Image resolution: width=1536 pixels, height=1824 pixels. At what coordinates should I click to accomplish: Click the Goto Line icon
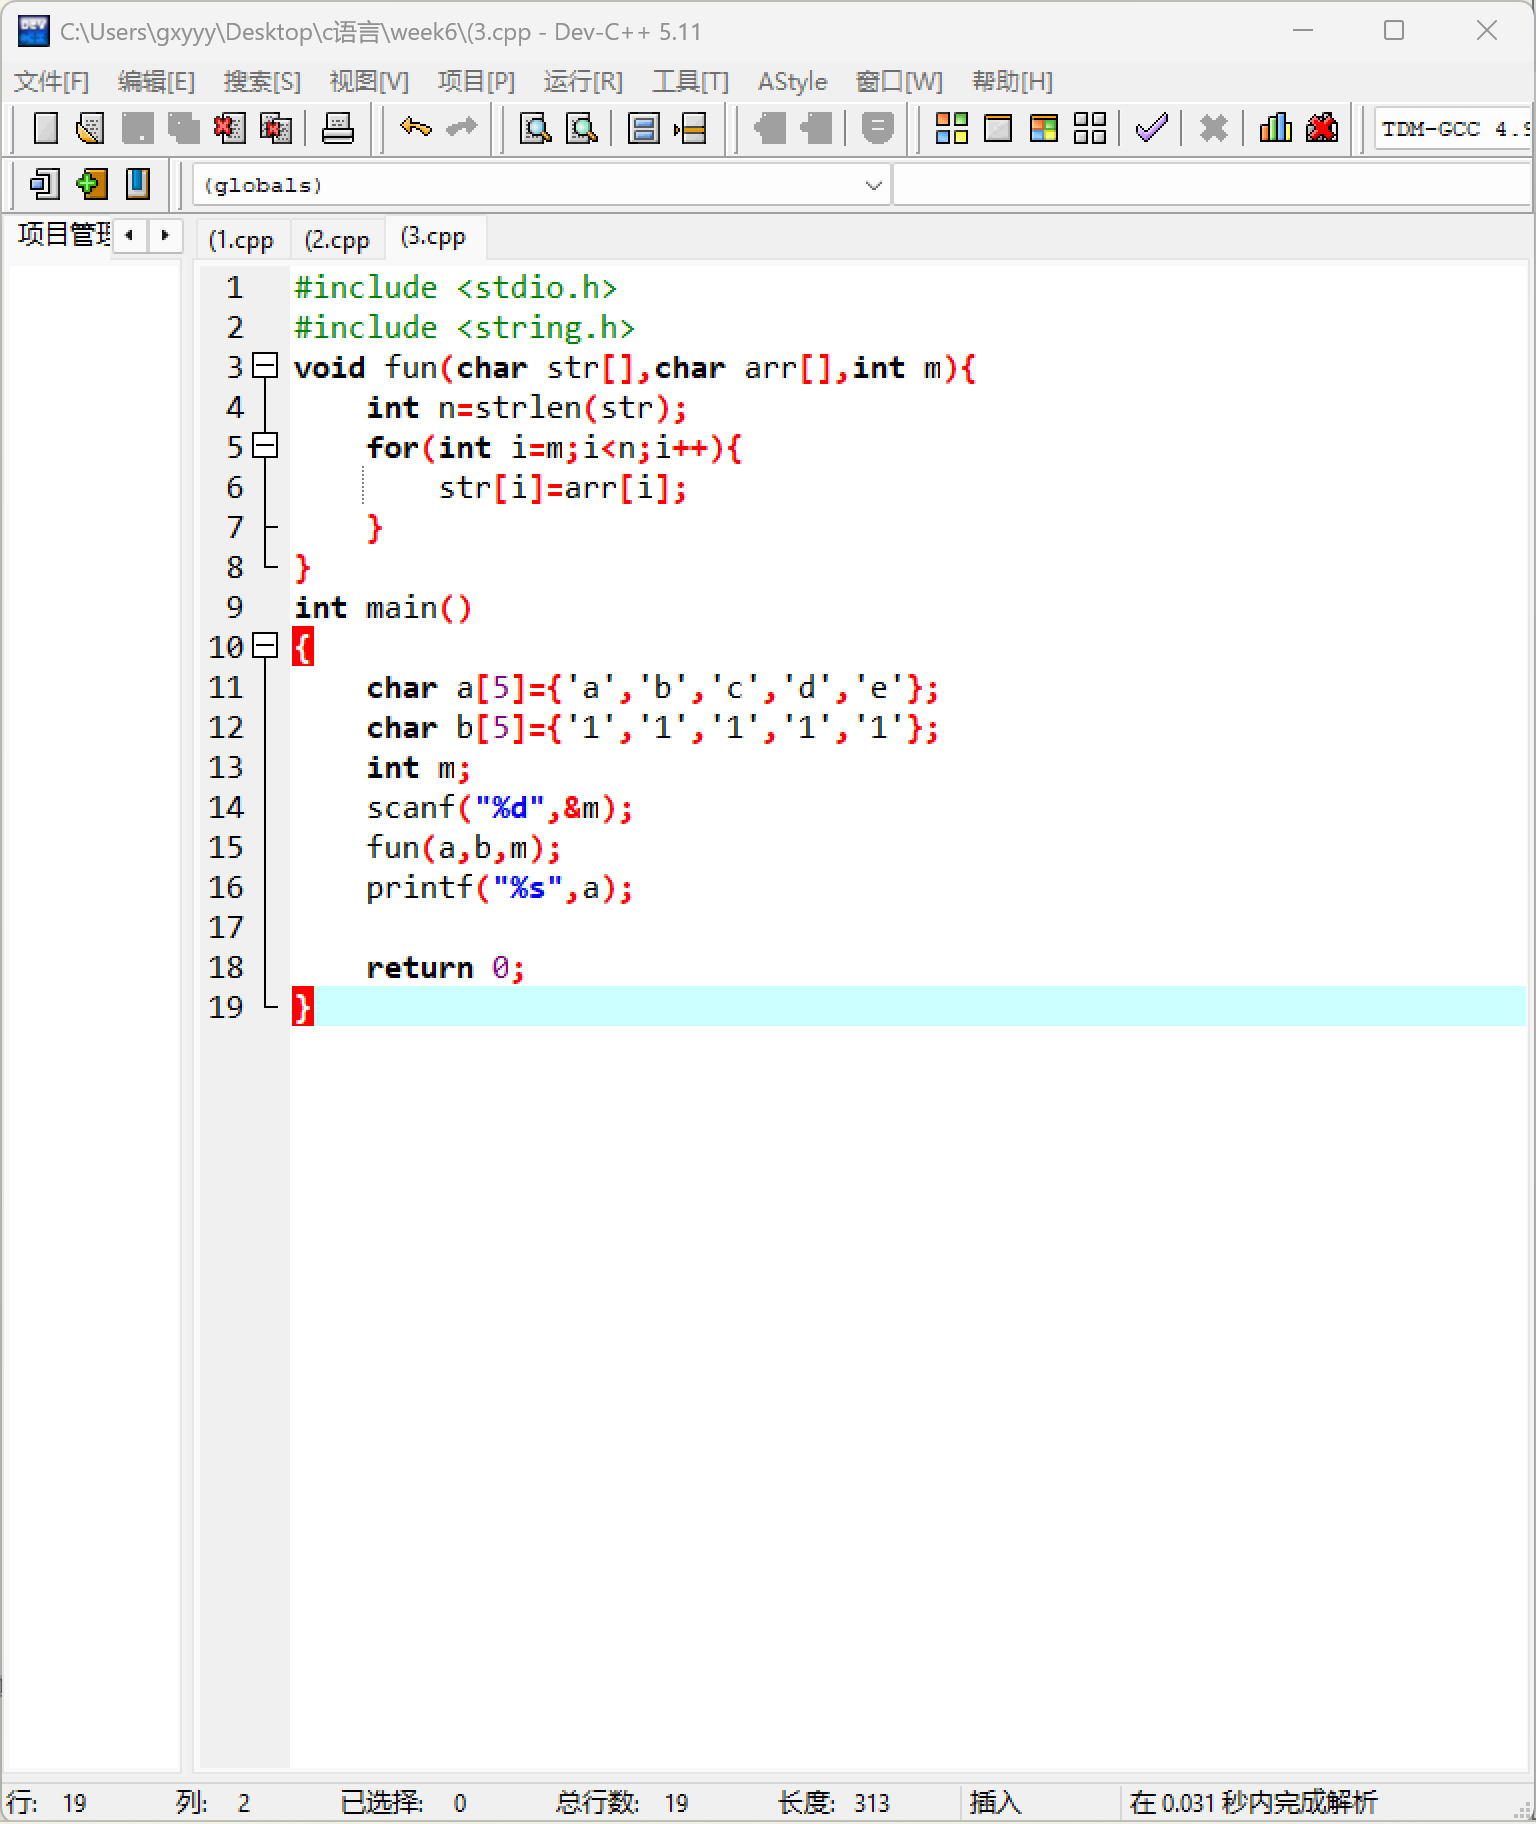click(x=690, y=128)
